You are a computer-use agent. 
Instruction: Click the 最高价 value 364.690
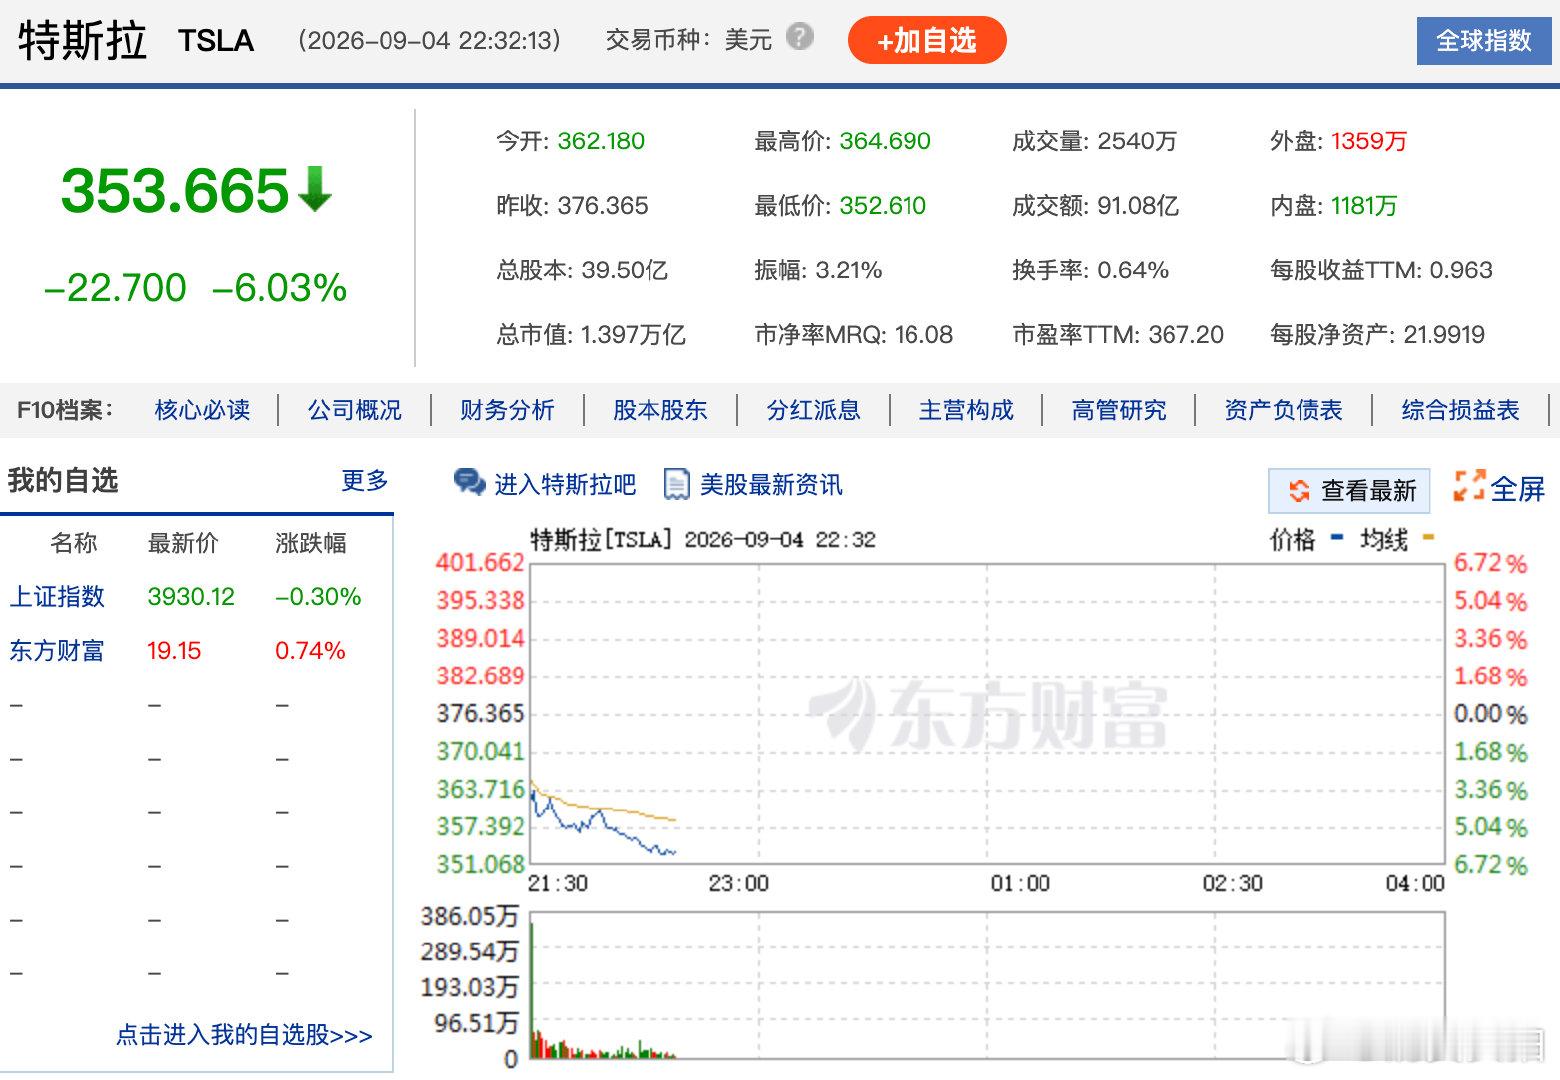[x=885, y=141]
